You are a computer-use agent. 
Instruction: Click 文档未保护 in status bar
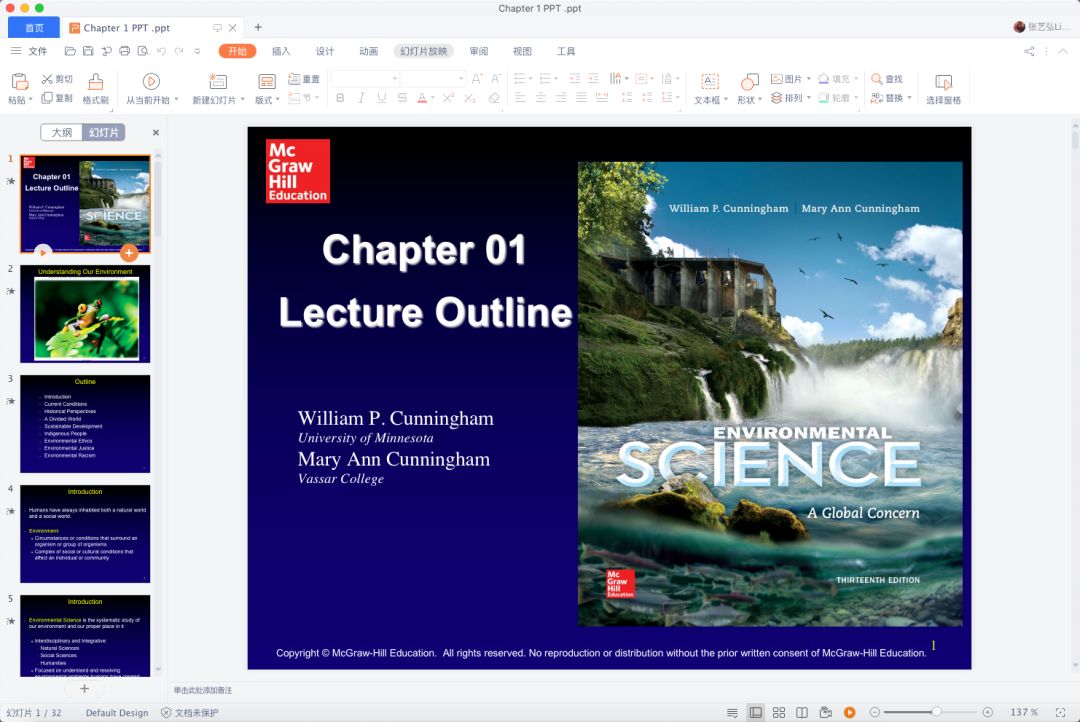(190, 712)
